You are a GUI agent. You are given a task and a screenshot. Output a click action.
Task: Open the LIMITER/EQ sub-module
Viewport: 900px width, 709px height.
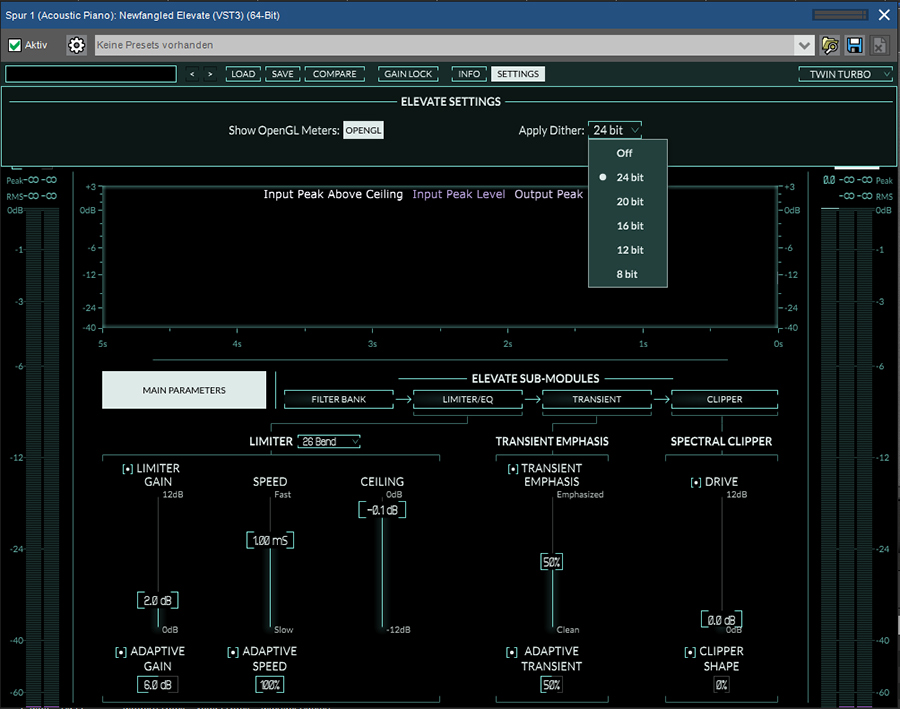point(468,400)
